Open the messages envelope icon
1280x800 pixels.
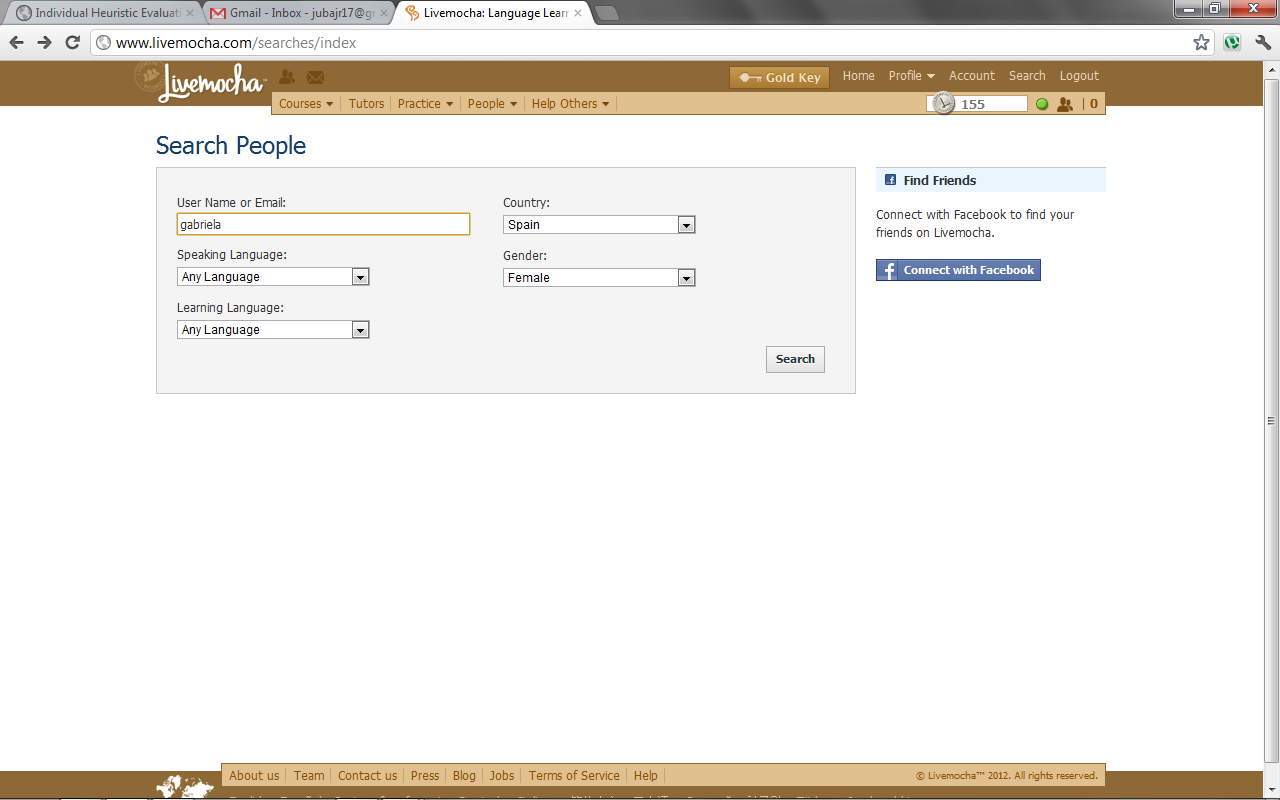point(315,77)
